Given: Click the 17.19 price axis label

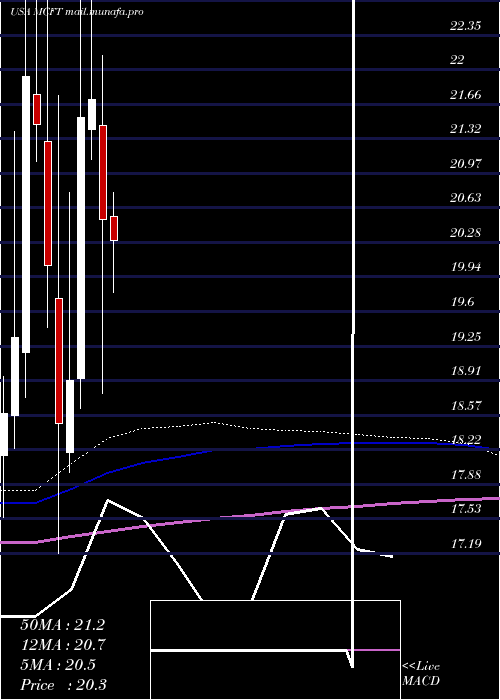Looking at the screenshot, I should (x=465, y=543).
